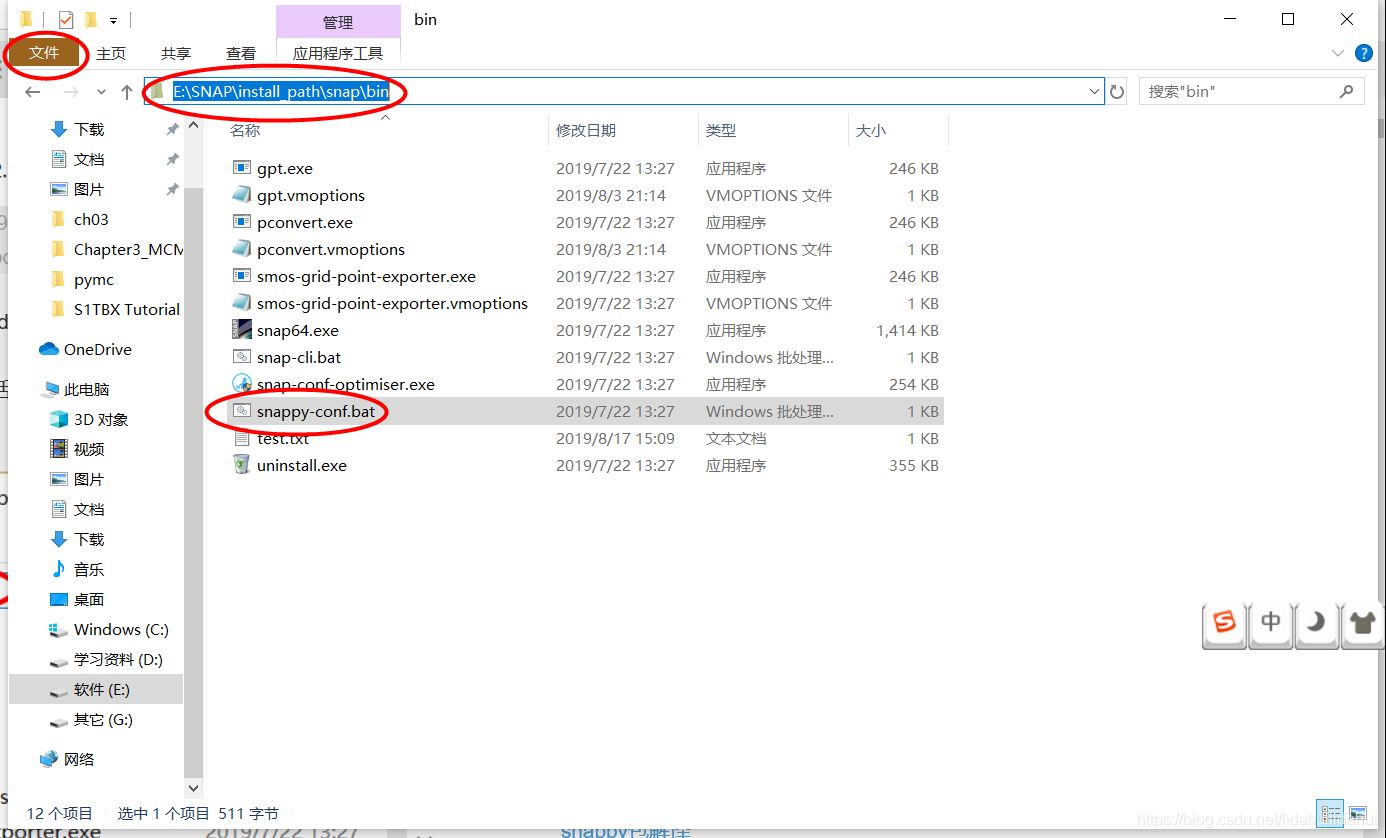Open the 文件 file menu

[x=44, y=53]
